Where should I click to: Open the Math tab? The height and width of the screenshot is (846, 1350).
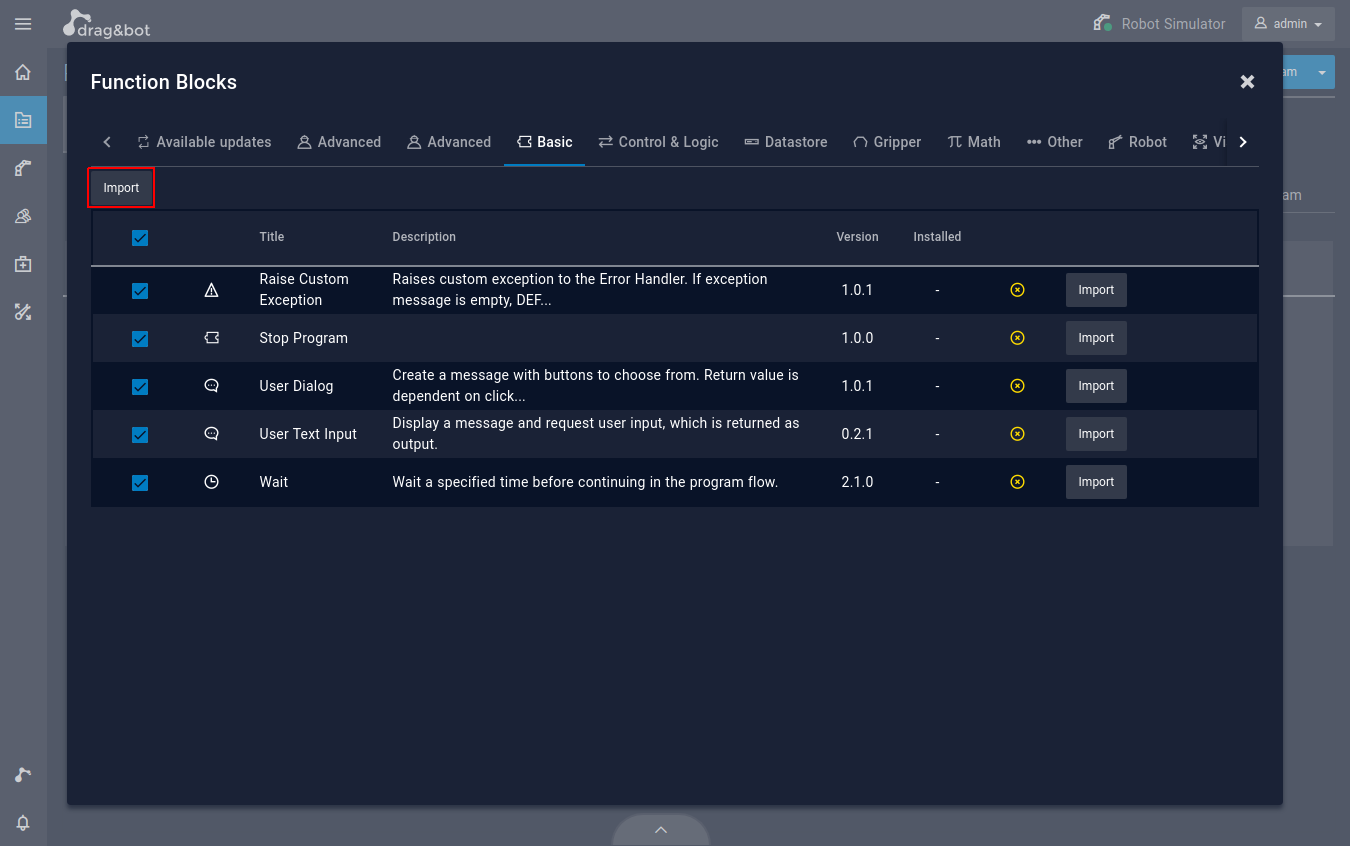tap(974, 142)
